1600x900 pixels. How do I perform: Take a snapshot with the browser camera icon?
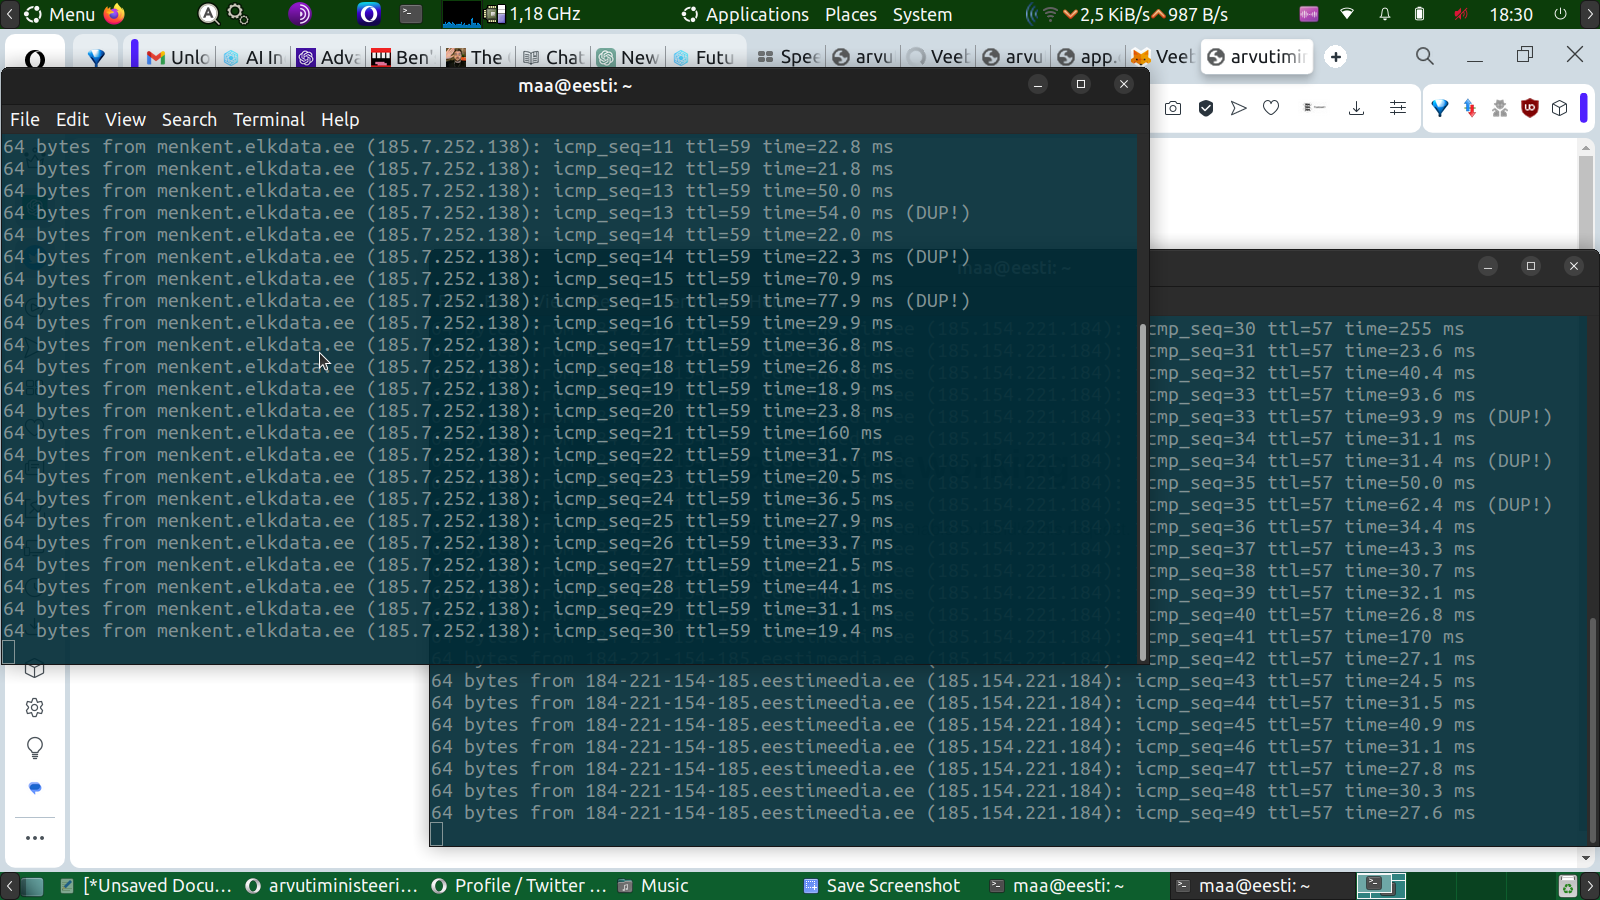[1173, 108]
